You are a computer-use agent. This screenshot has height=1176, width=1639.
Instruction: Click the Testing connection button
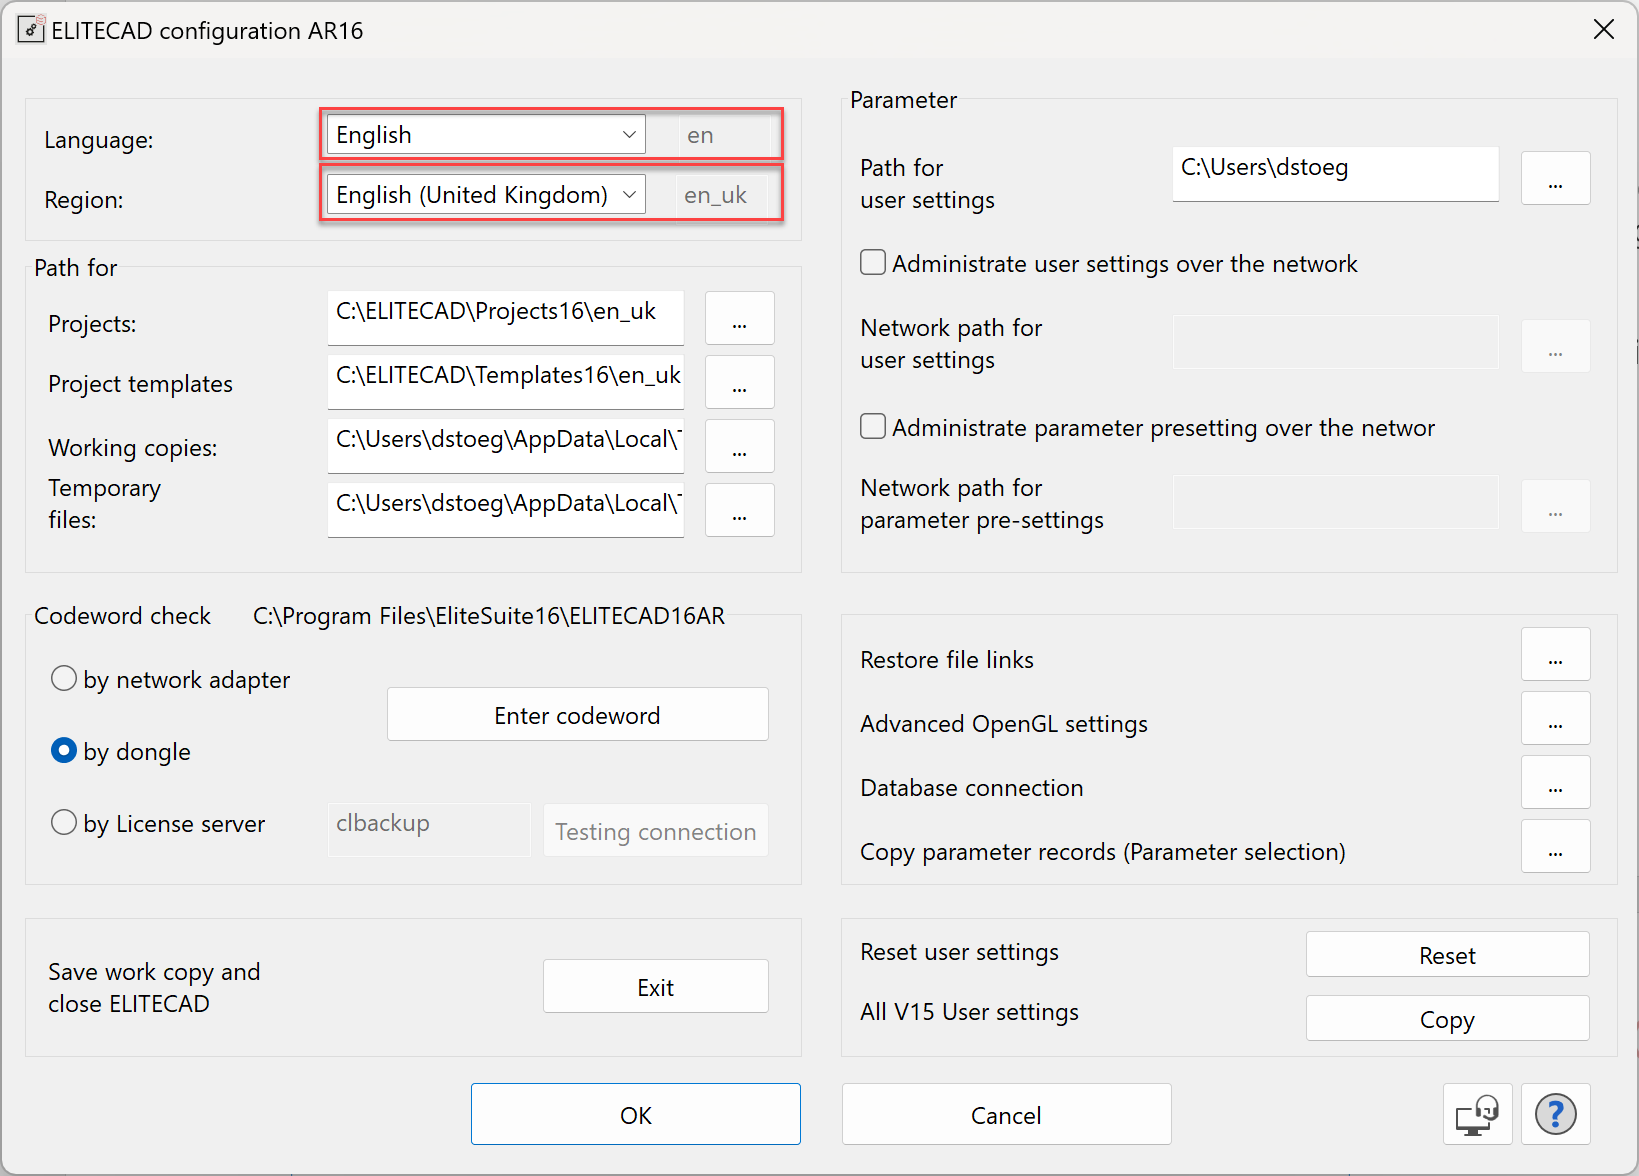[x=656, y=830]
